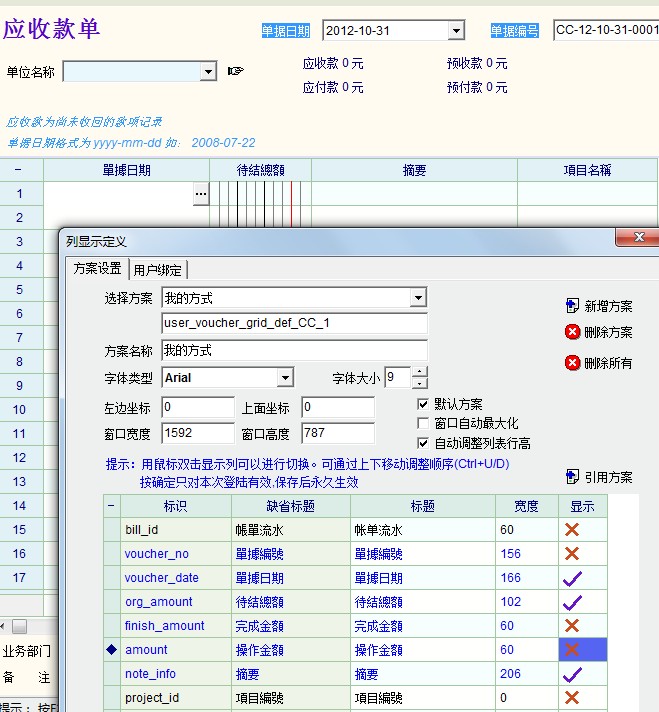The height and width of the screenshot is (712, 659).
Task: Click the red 删除方案 icon
Action: point(572,332)
